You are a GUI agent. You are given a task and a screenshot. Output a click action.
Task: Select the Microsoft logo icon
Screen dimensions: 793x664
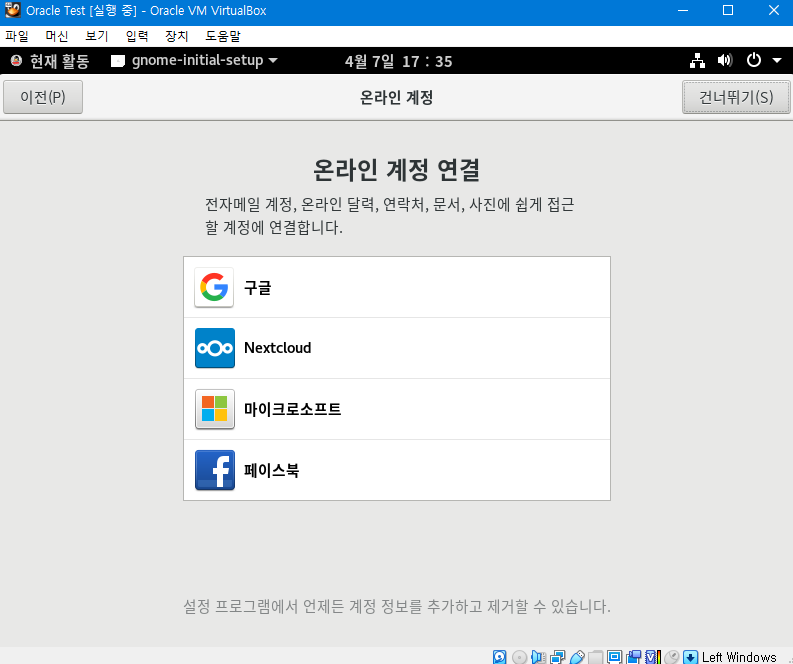[214, 409]
